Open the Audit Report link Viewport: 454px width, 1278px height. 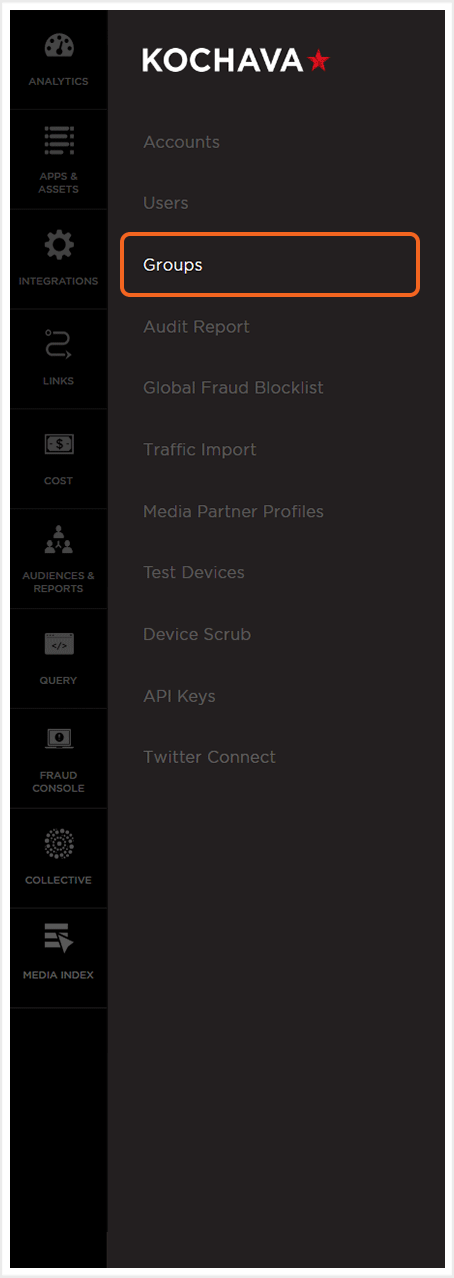coord(196,327)
